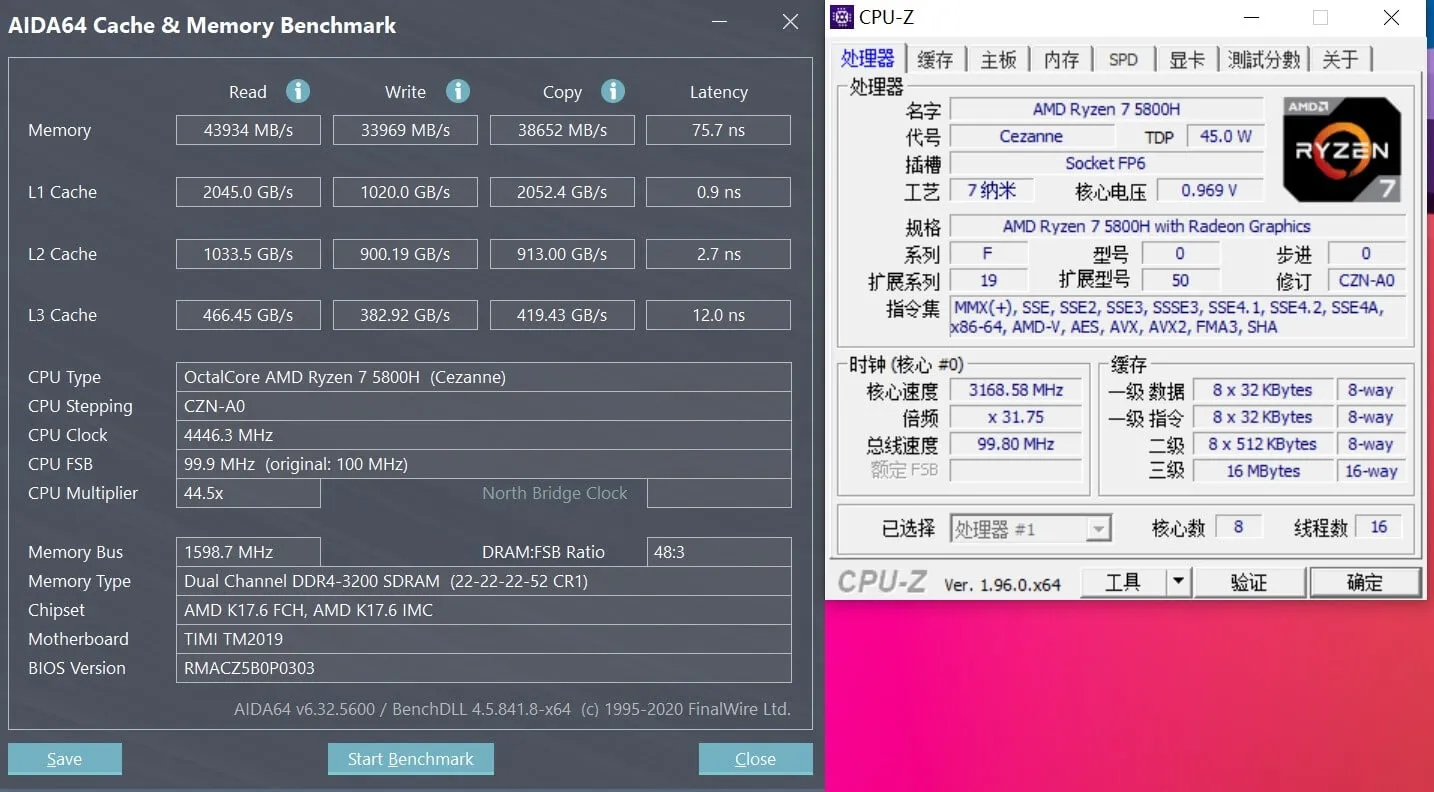Screen dimensions: 1434x792
Task: Open the processor selection dropdown in CPU-Z
Action: [x=1030, y=528]
